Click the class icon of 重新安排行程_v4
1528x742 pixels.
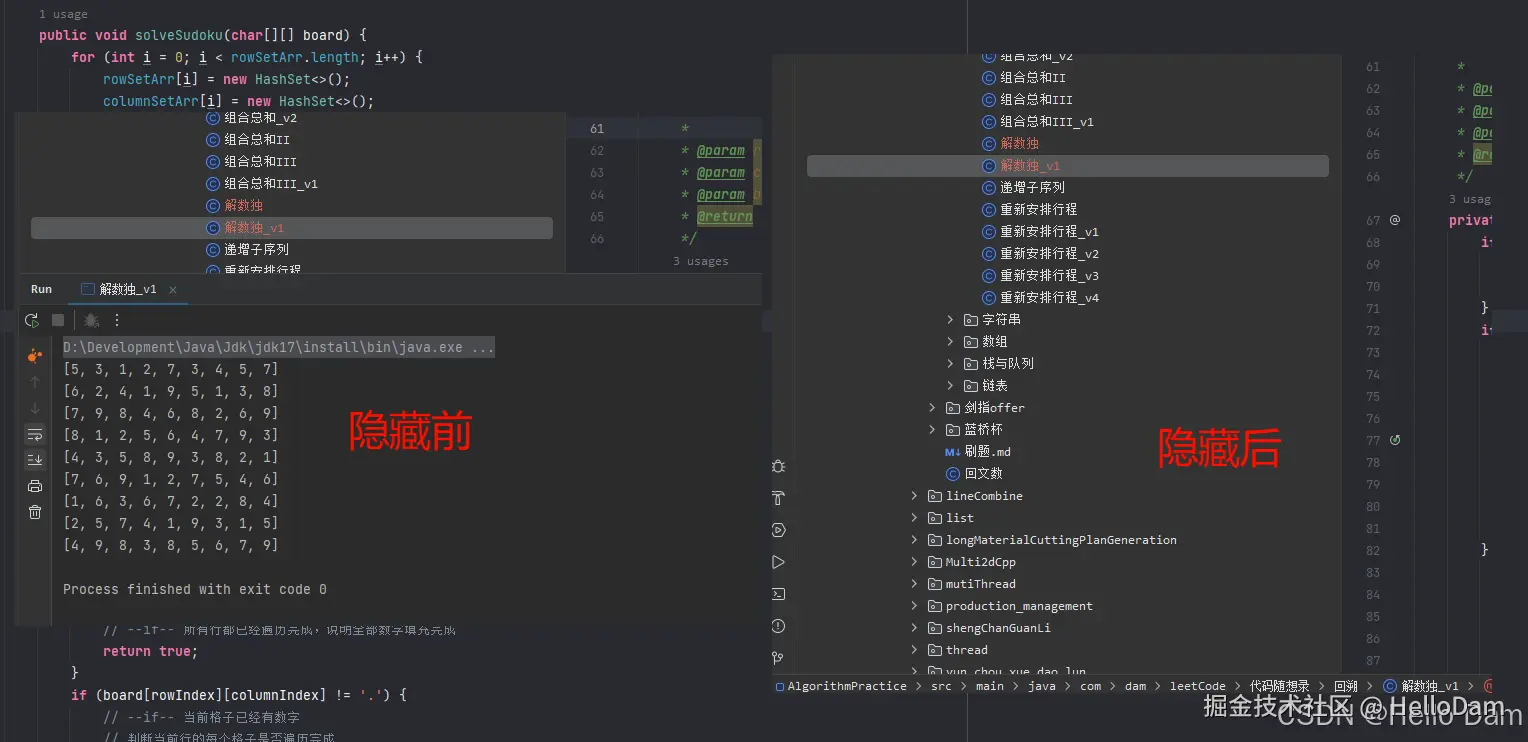pos(990,298)
